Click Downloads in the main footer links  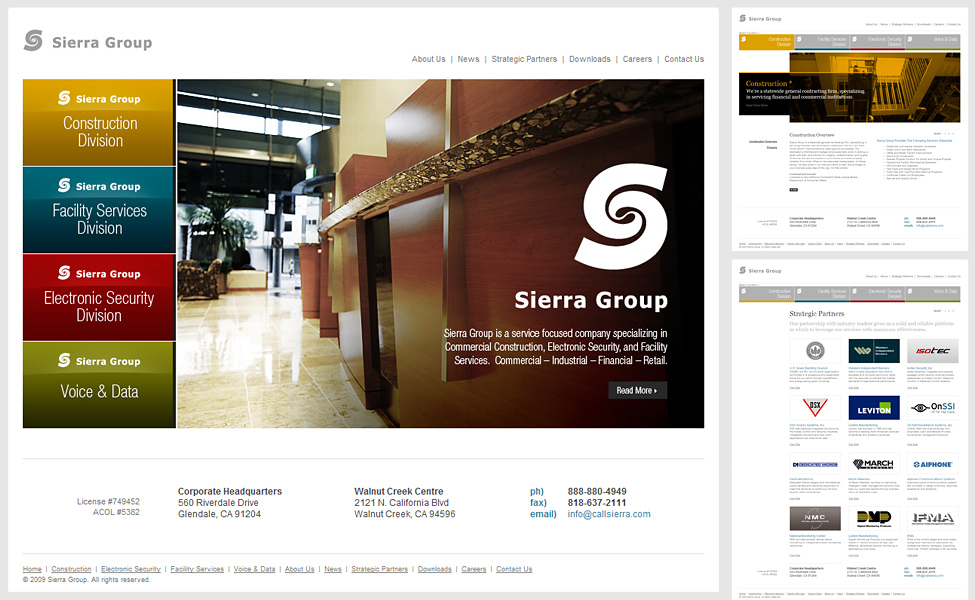click(435, 569)
